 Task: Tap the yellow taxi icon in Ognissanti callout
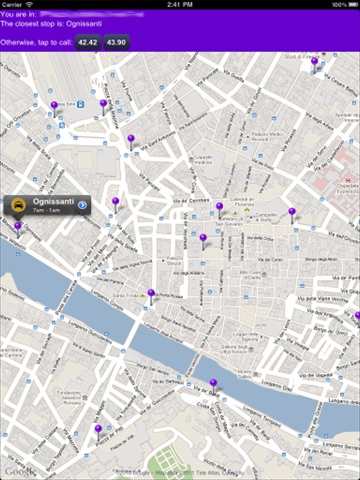19,205
